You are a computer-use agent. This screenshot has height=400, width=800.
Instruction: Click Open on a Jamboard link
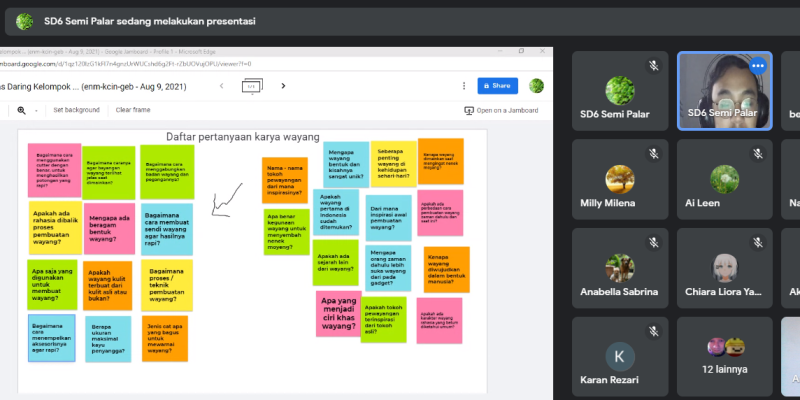click(502, 110)
